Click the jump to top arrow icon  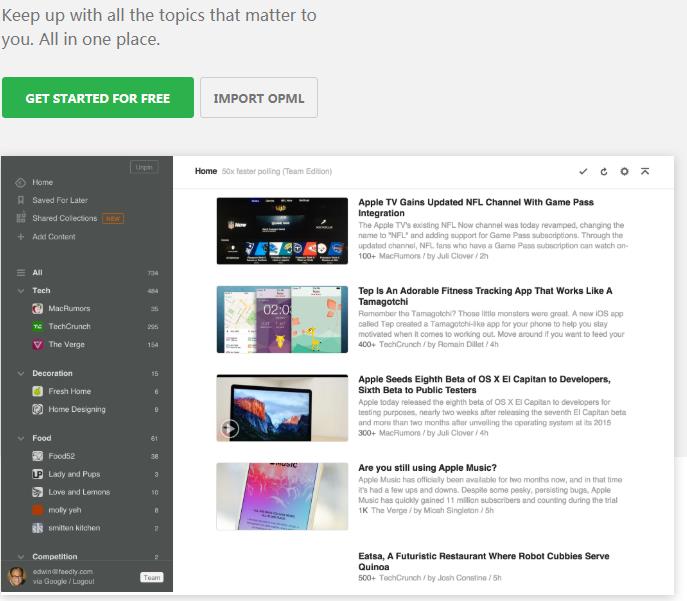pos(645,171)
